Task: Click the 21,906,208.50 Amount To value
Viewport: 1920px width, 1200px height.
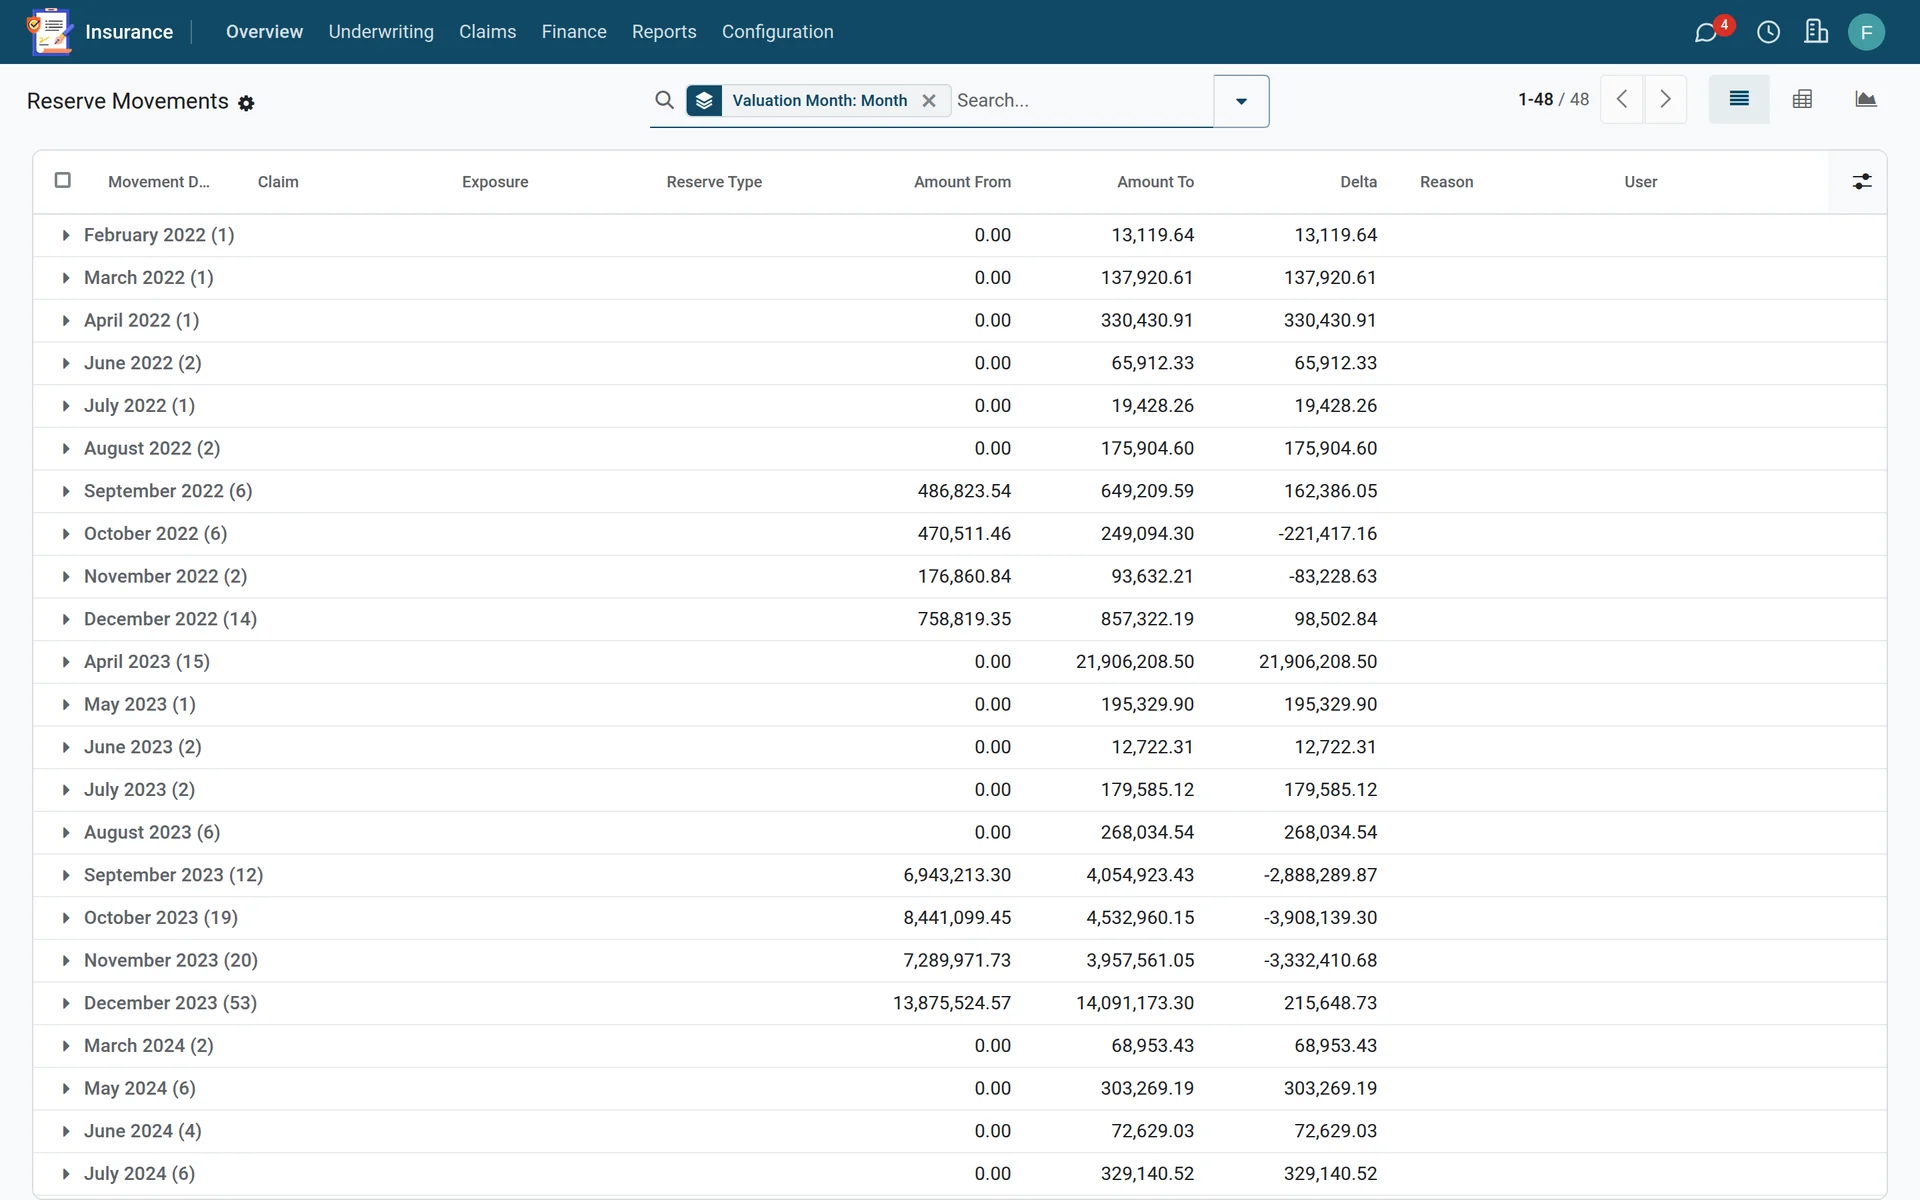Action: point(1135,662)
